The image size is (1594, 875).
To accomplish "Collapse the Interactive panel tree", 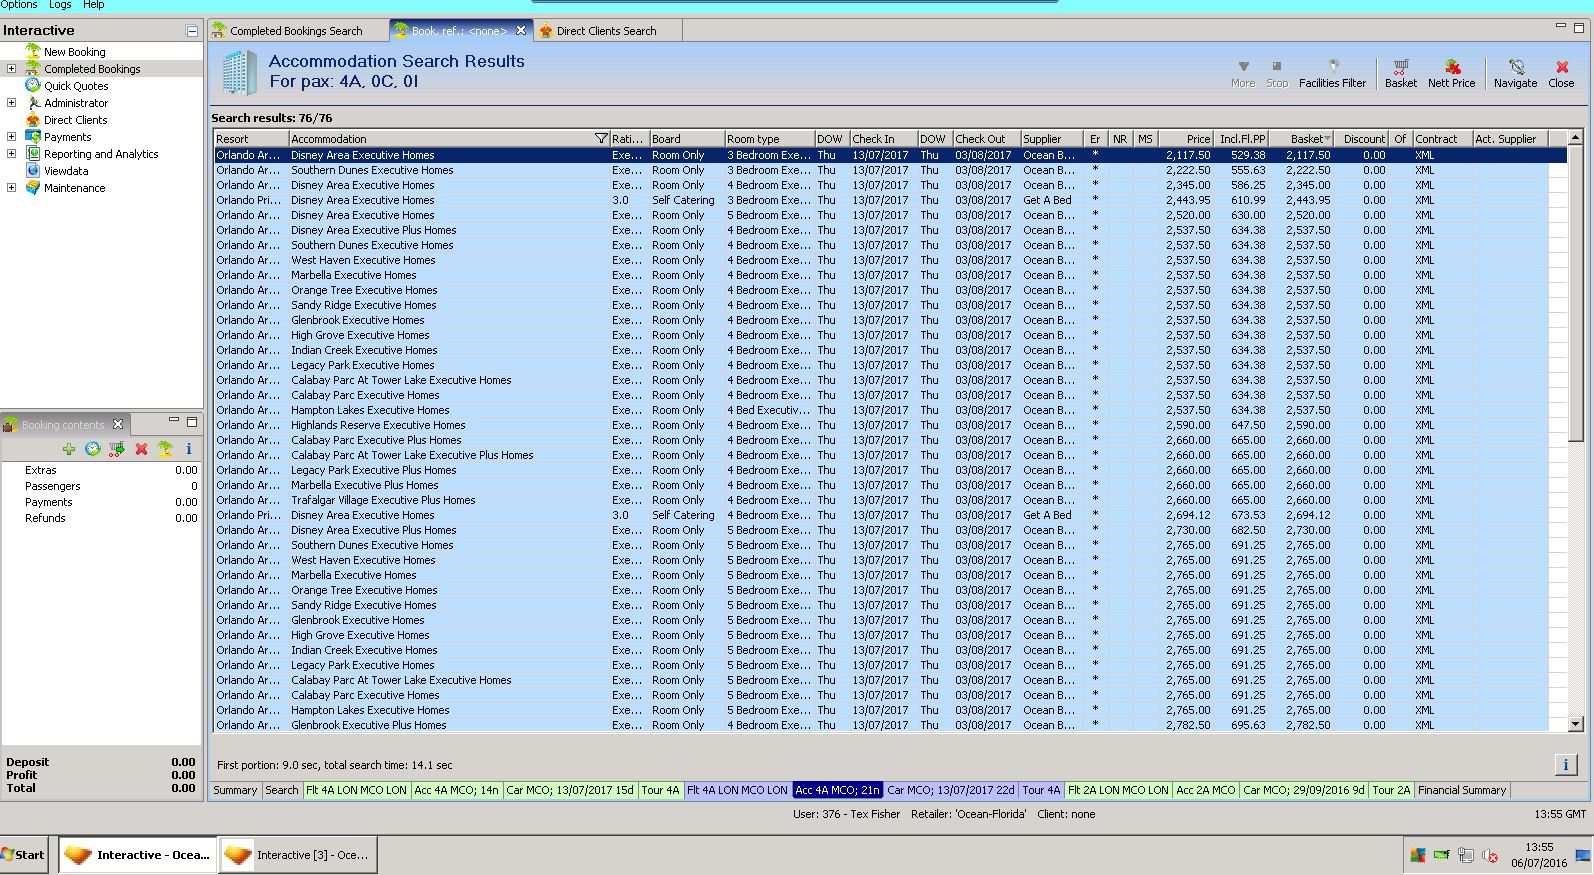I will click(192, 31).
